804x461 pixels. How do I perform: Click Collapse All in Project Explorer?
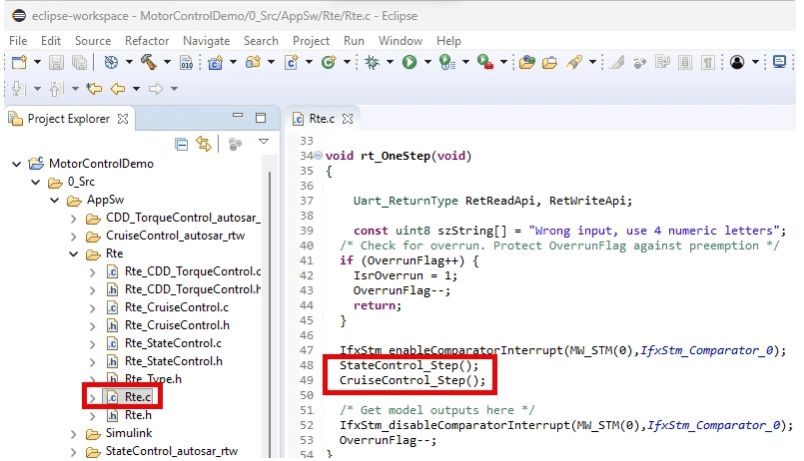tap(181, 144)
